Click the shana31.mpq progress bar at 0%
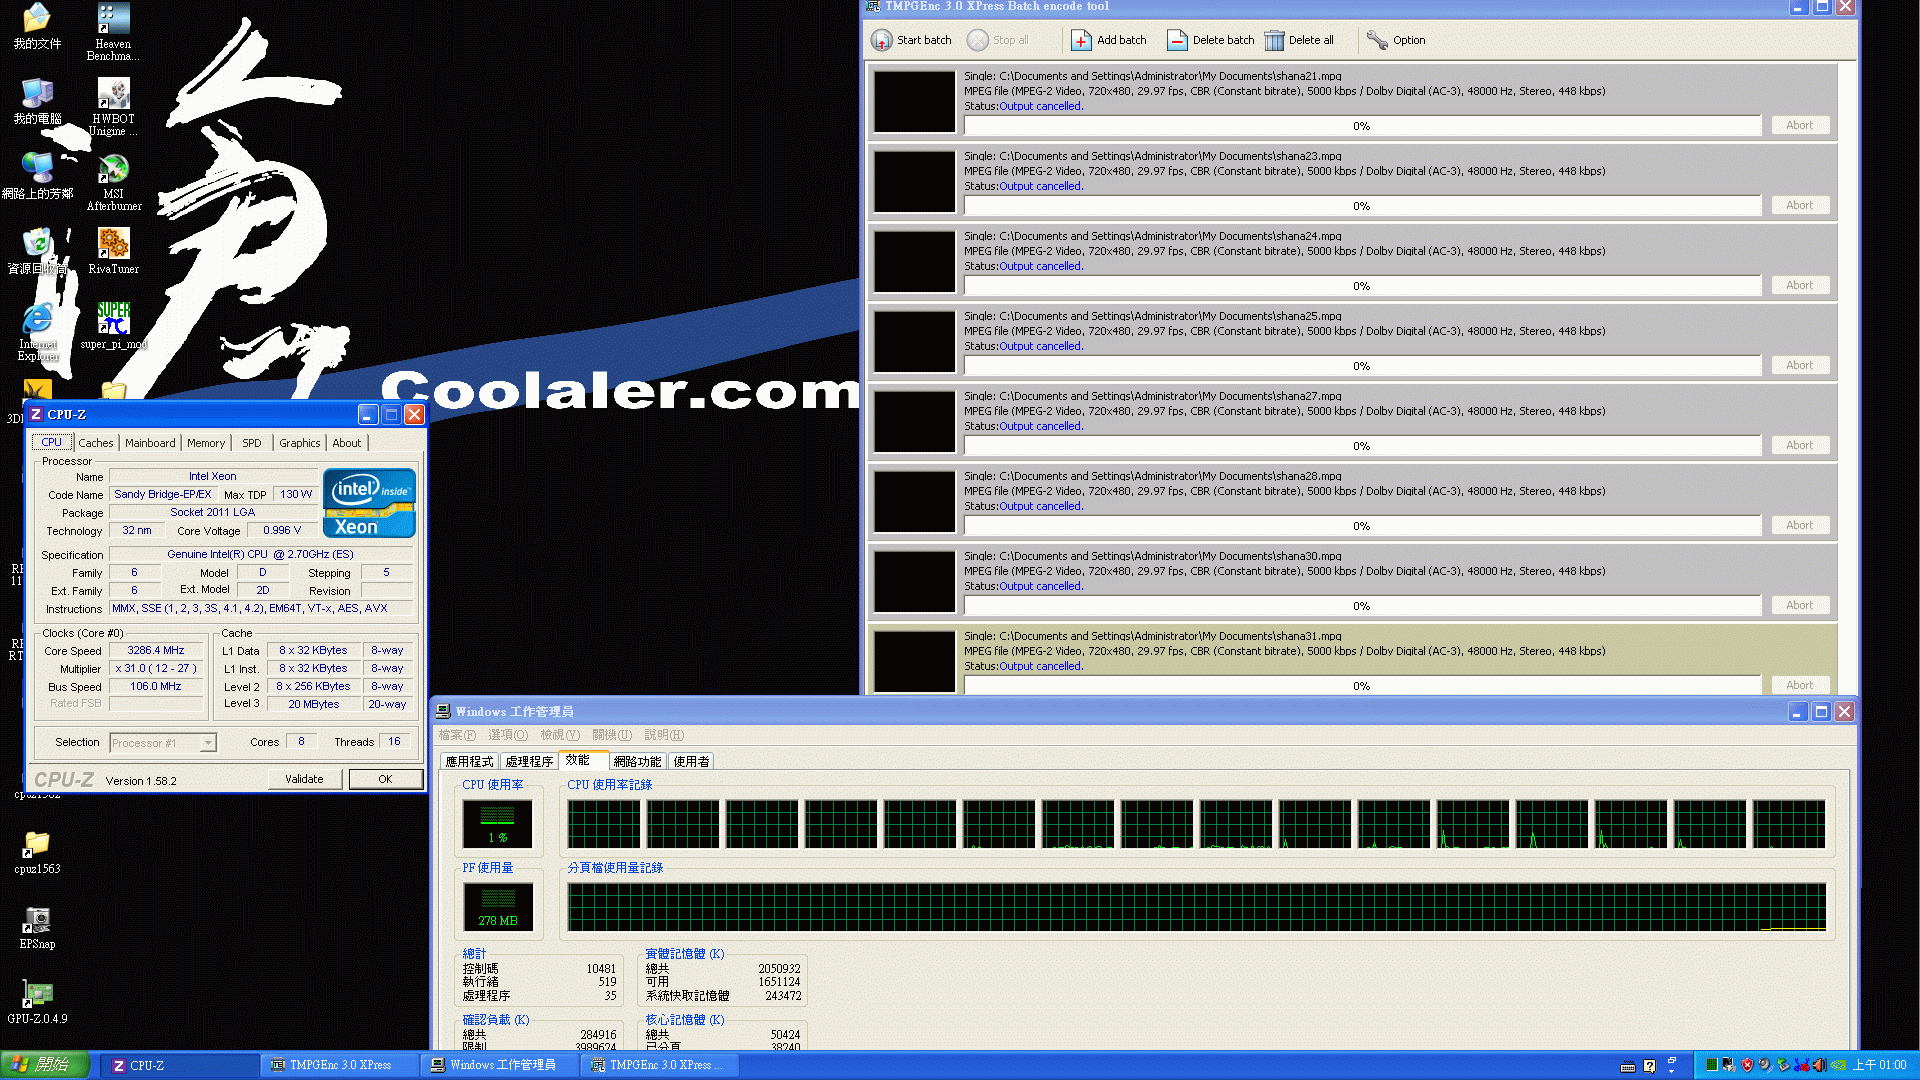Viewport: 1920px width, 1080px height. (x=1364, y=686)
